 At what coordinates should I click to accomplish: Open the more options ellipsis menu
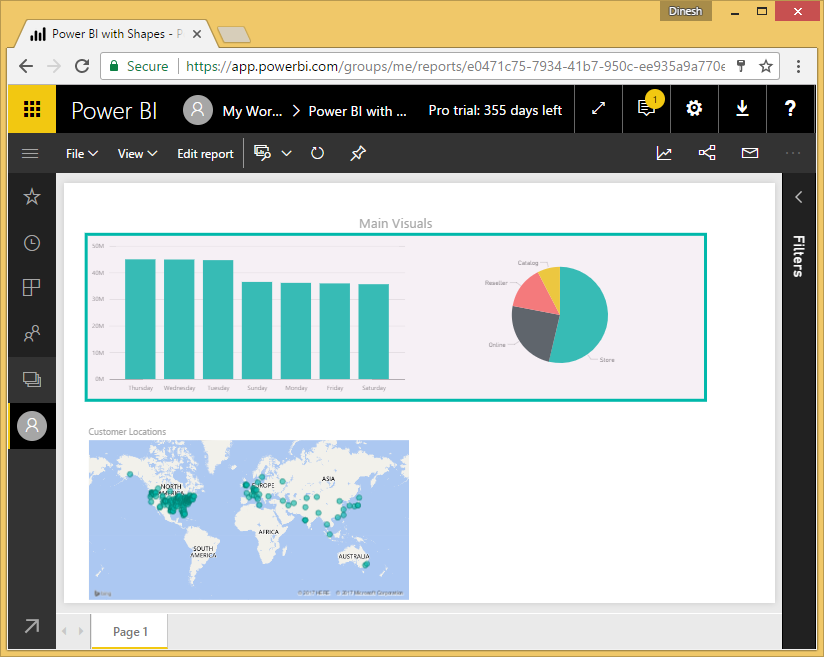tap(793, 153)
